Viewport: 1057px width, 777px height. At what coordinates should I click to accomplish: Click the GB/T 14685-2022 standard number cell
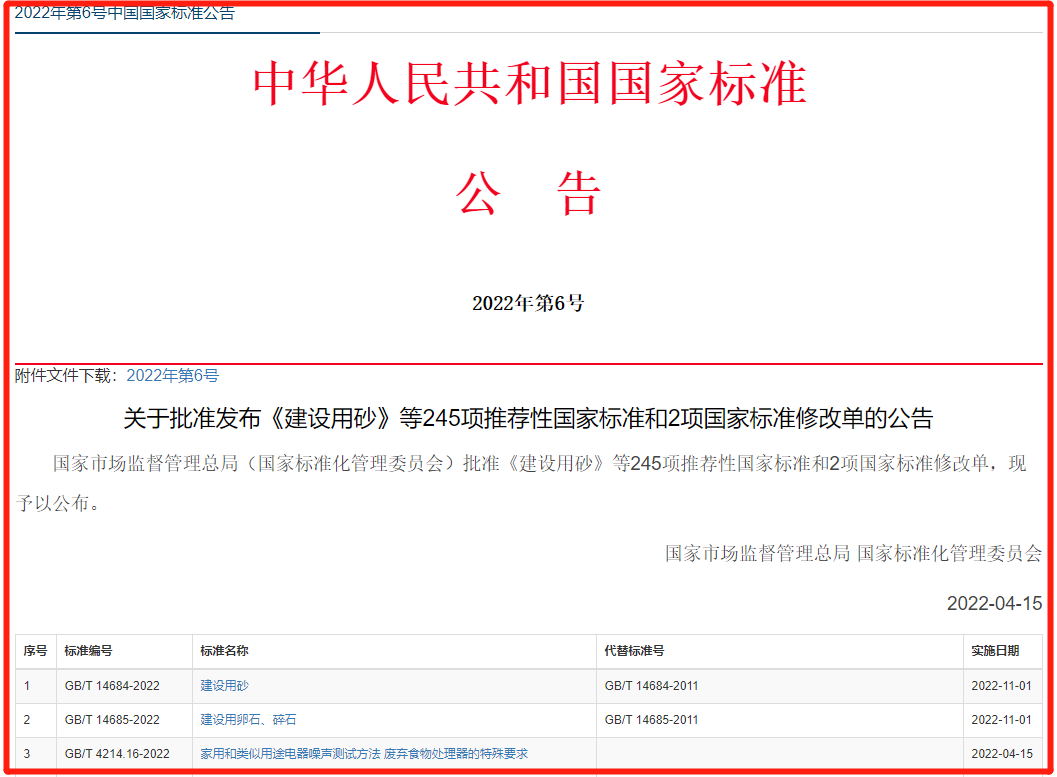(108, 720)
